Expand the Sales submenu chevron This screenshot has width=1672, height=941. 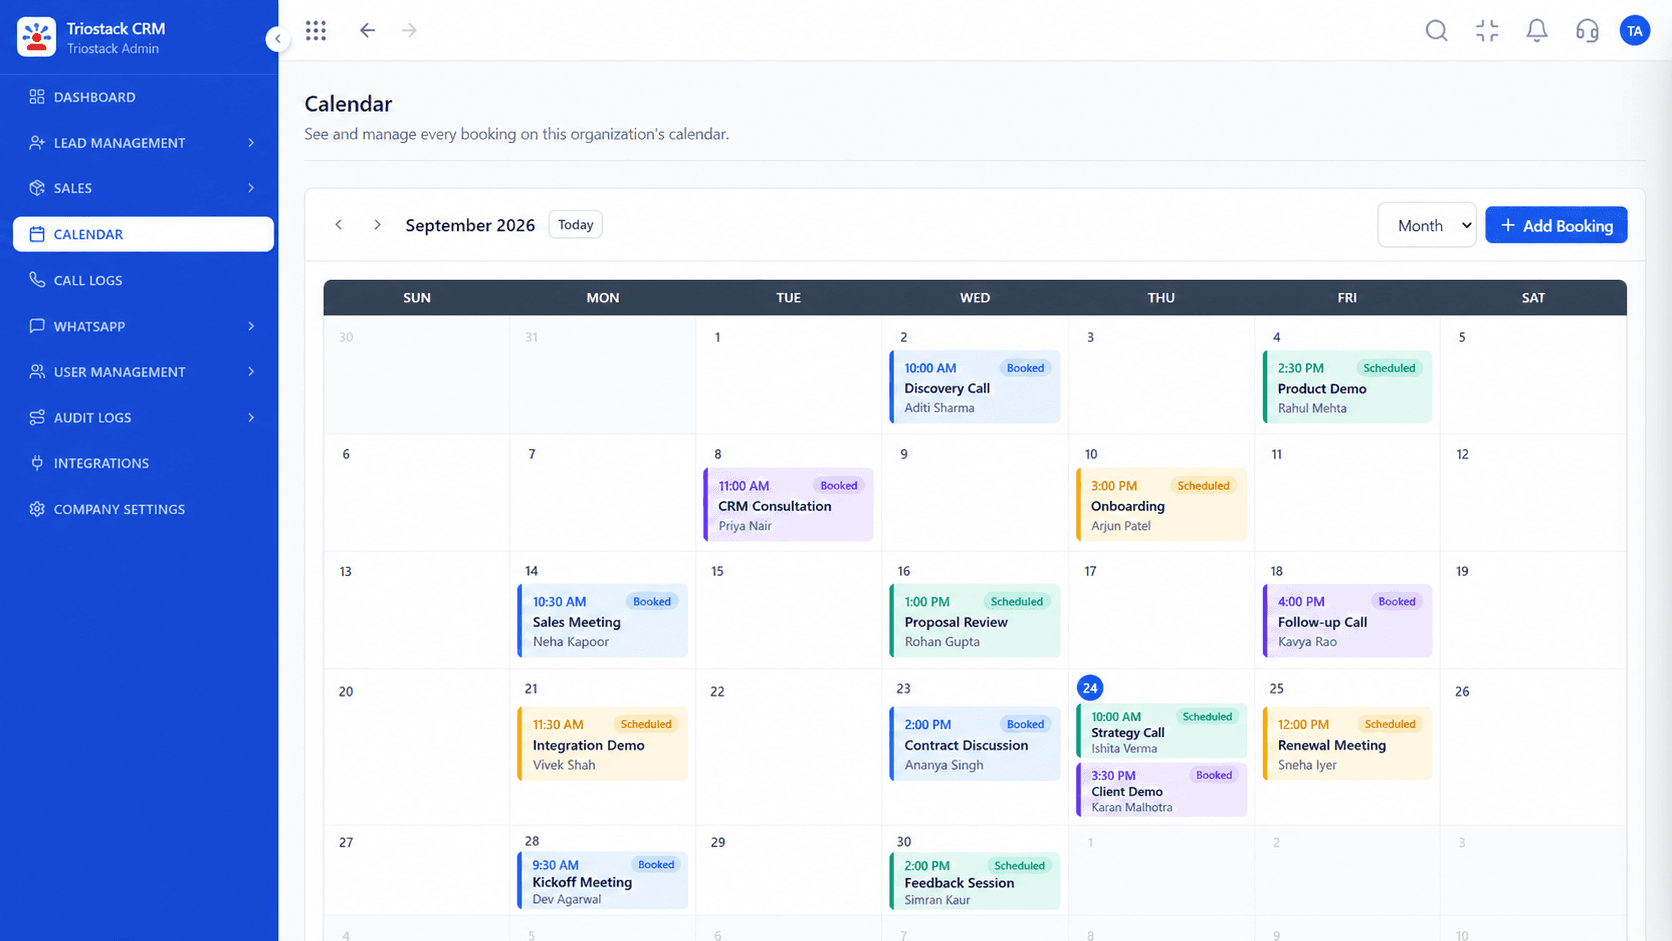point(251,188)
